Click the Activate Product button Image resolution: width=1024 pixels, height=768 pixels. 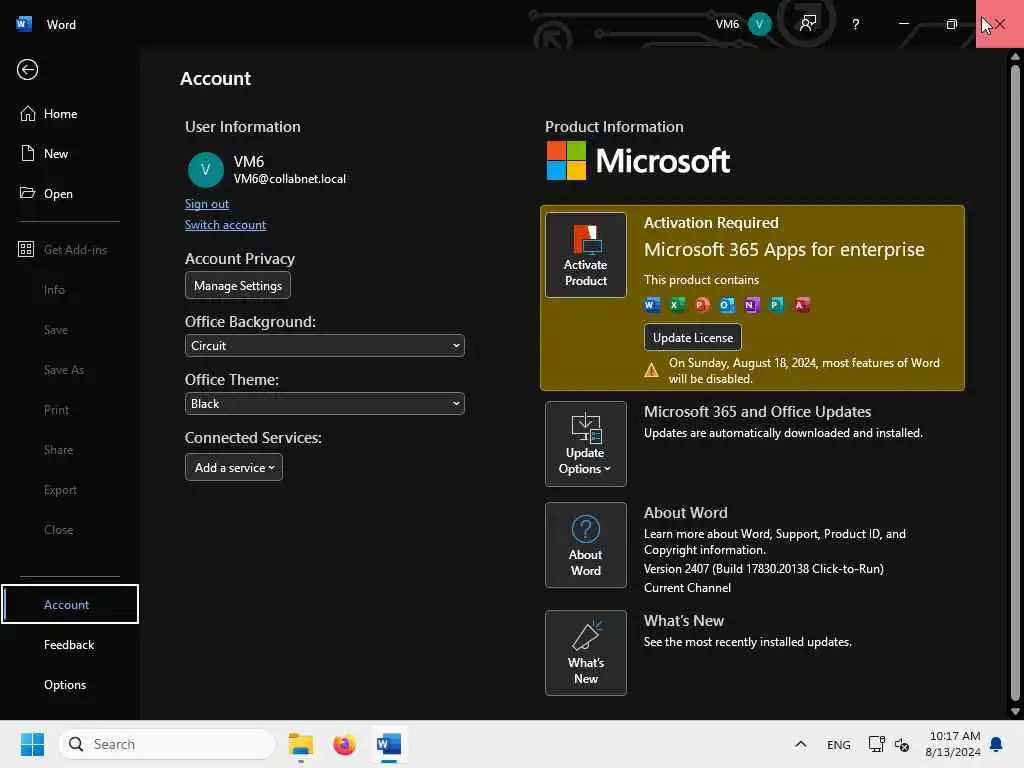[586, 255]
